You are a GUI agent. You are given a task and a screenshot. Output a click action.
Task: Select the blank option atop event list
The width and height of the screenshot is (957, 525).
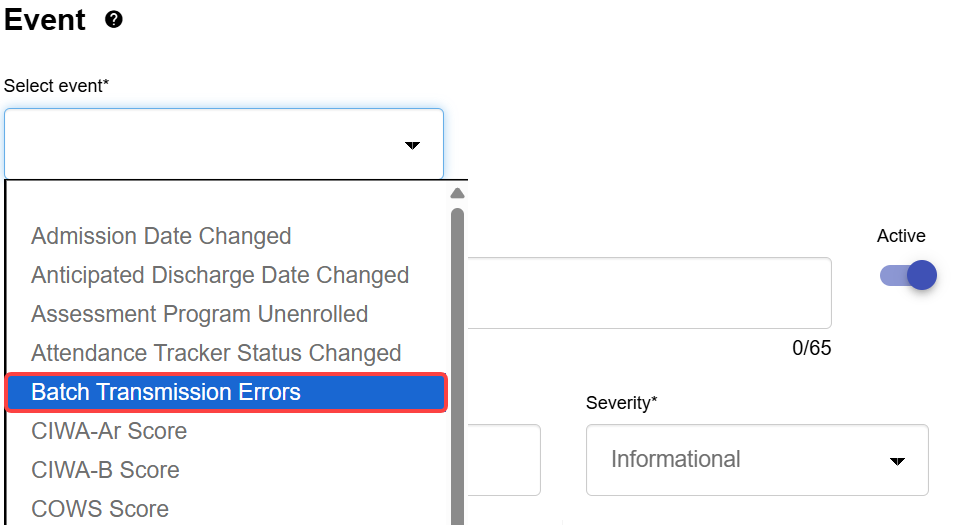pyautogui.click(x=225, y=203)
